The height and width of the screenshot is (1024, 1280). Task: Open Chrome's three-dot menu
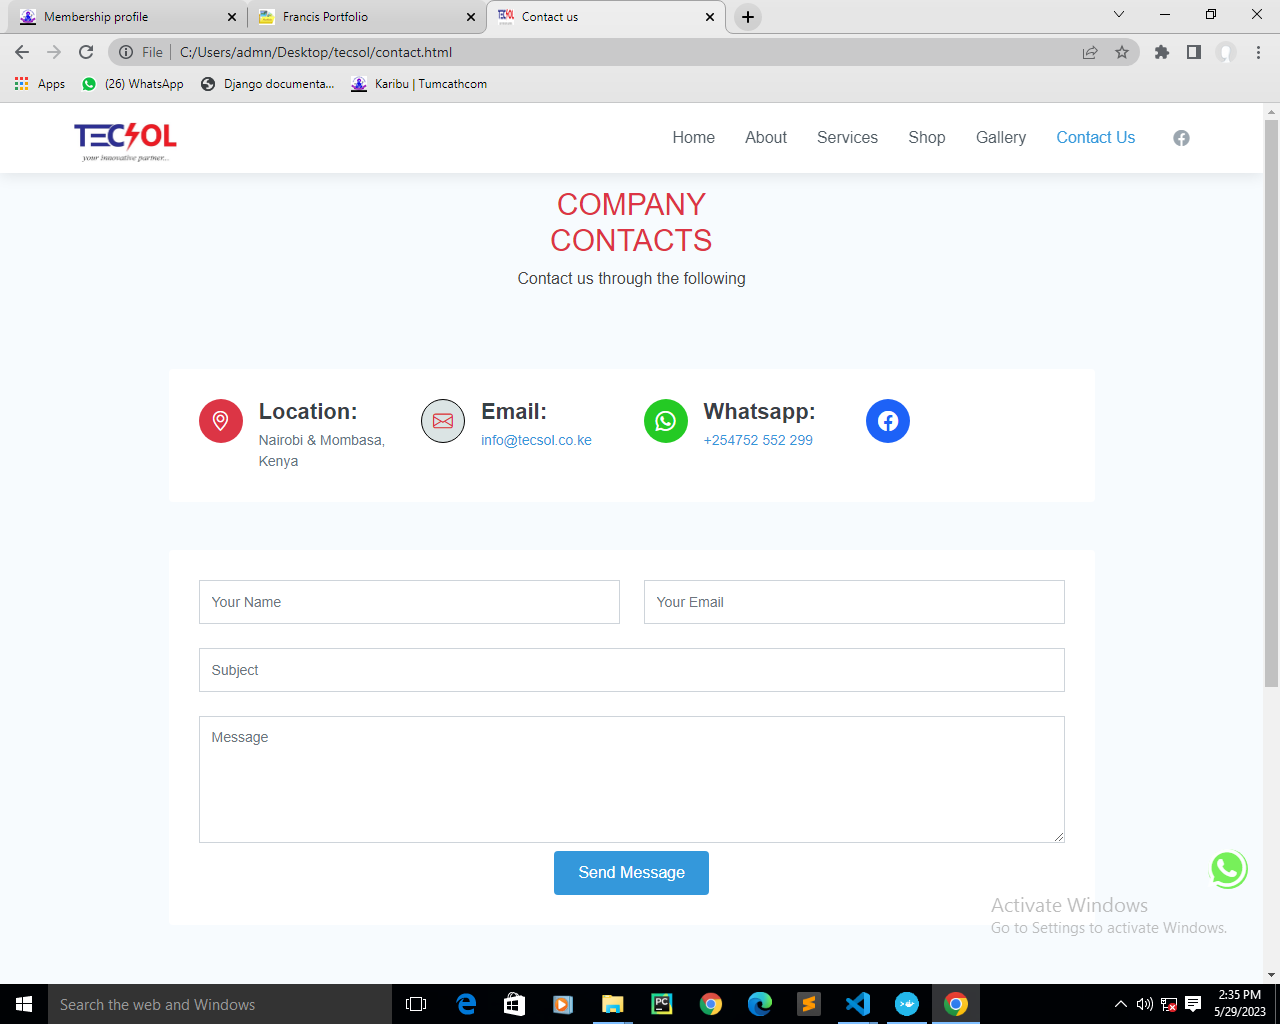pos(1258,52)
